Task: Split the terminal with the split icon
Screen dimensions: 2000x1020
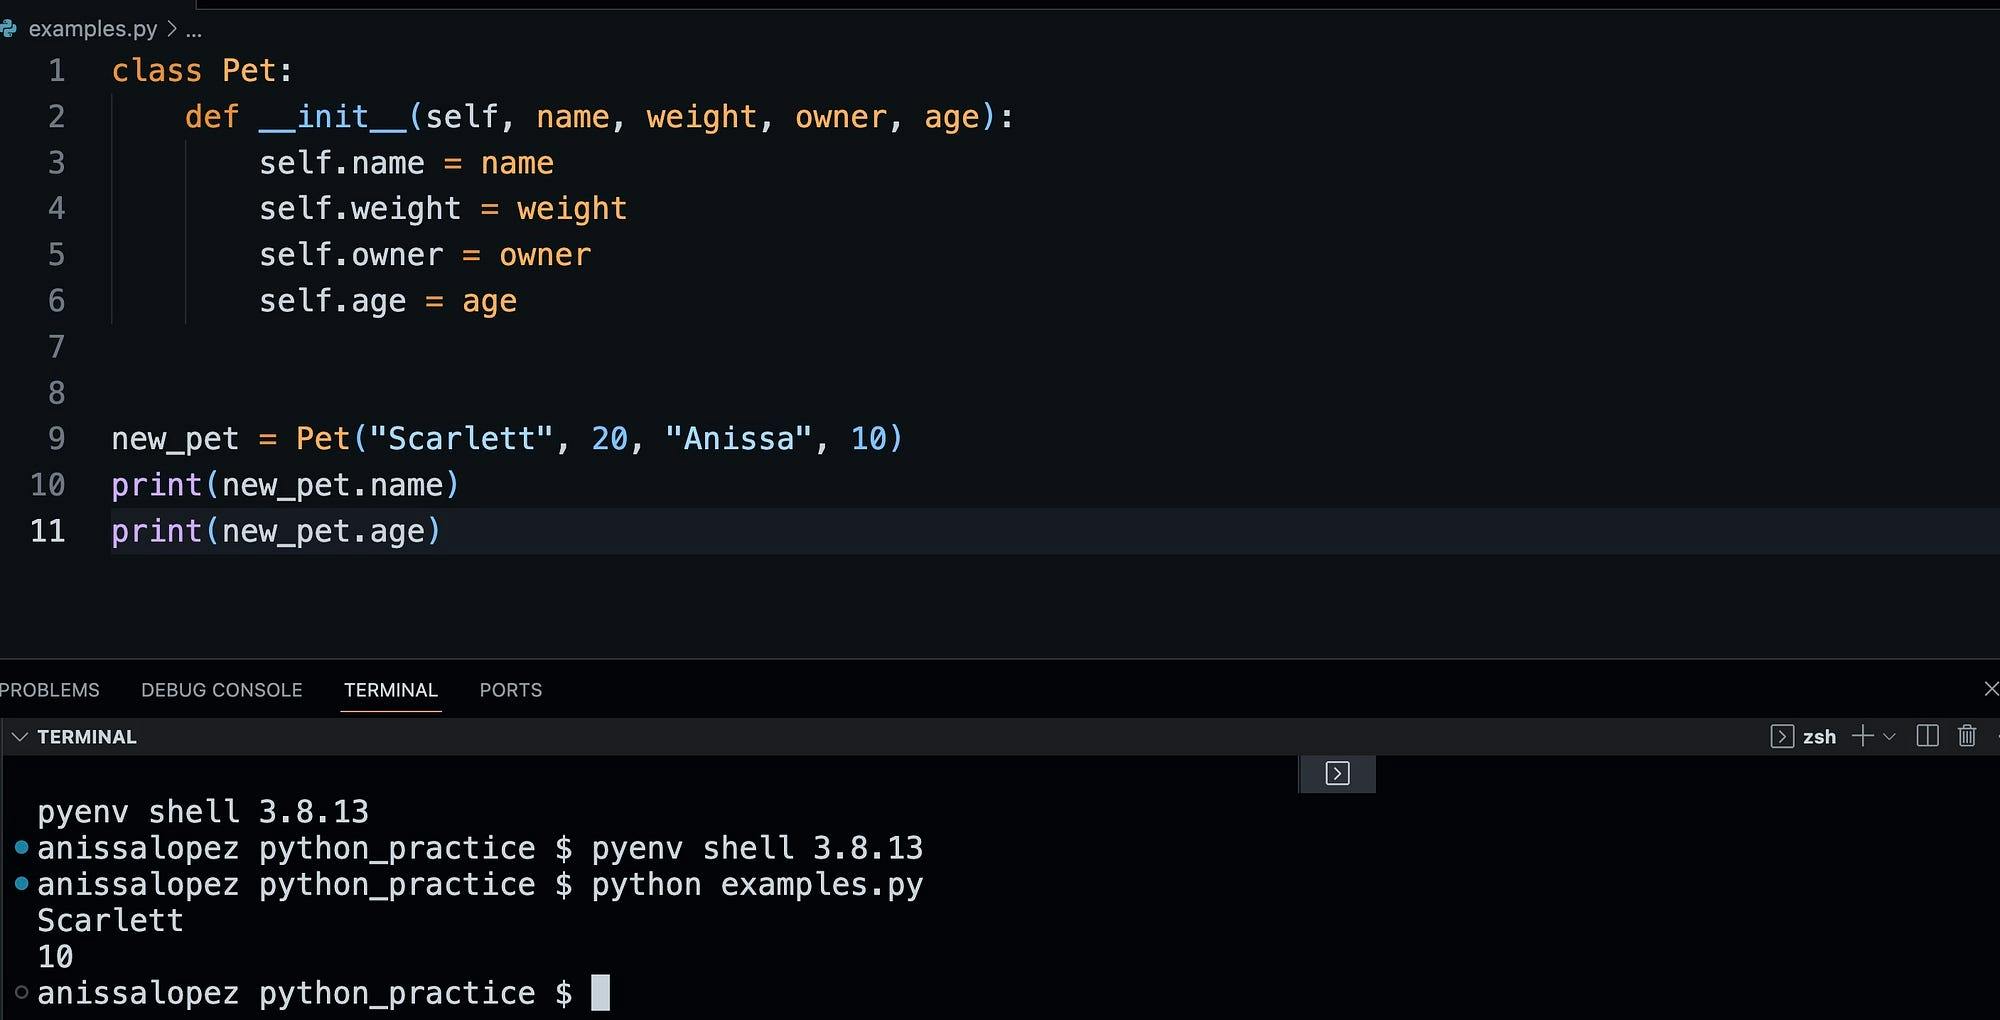Action: [1927, 737]
